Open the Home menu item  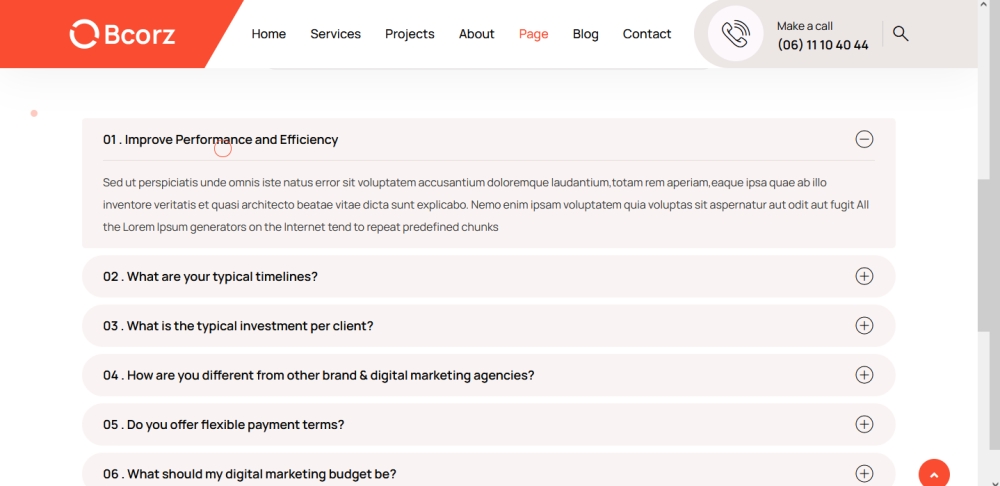tap(268, 34)
